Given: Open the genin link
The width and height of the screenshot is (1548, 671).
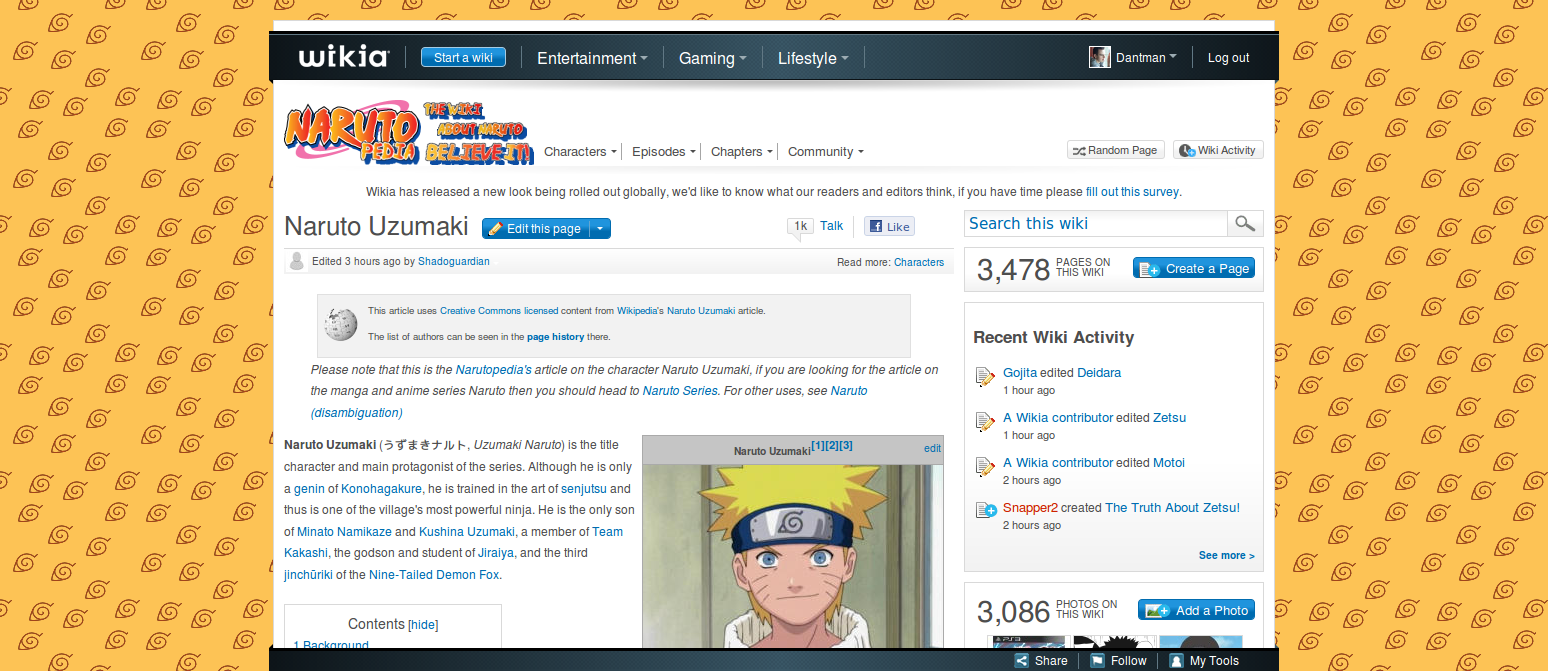Looking at the screenshot, I should pos(309,489).
